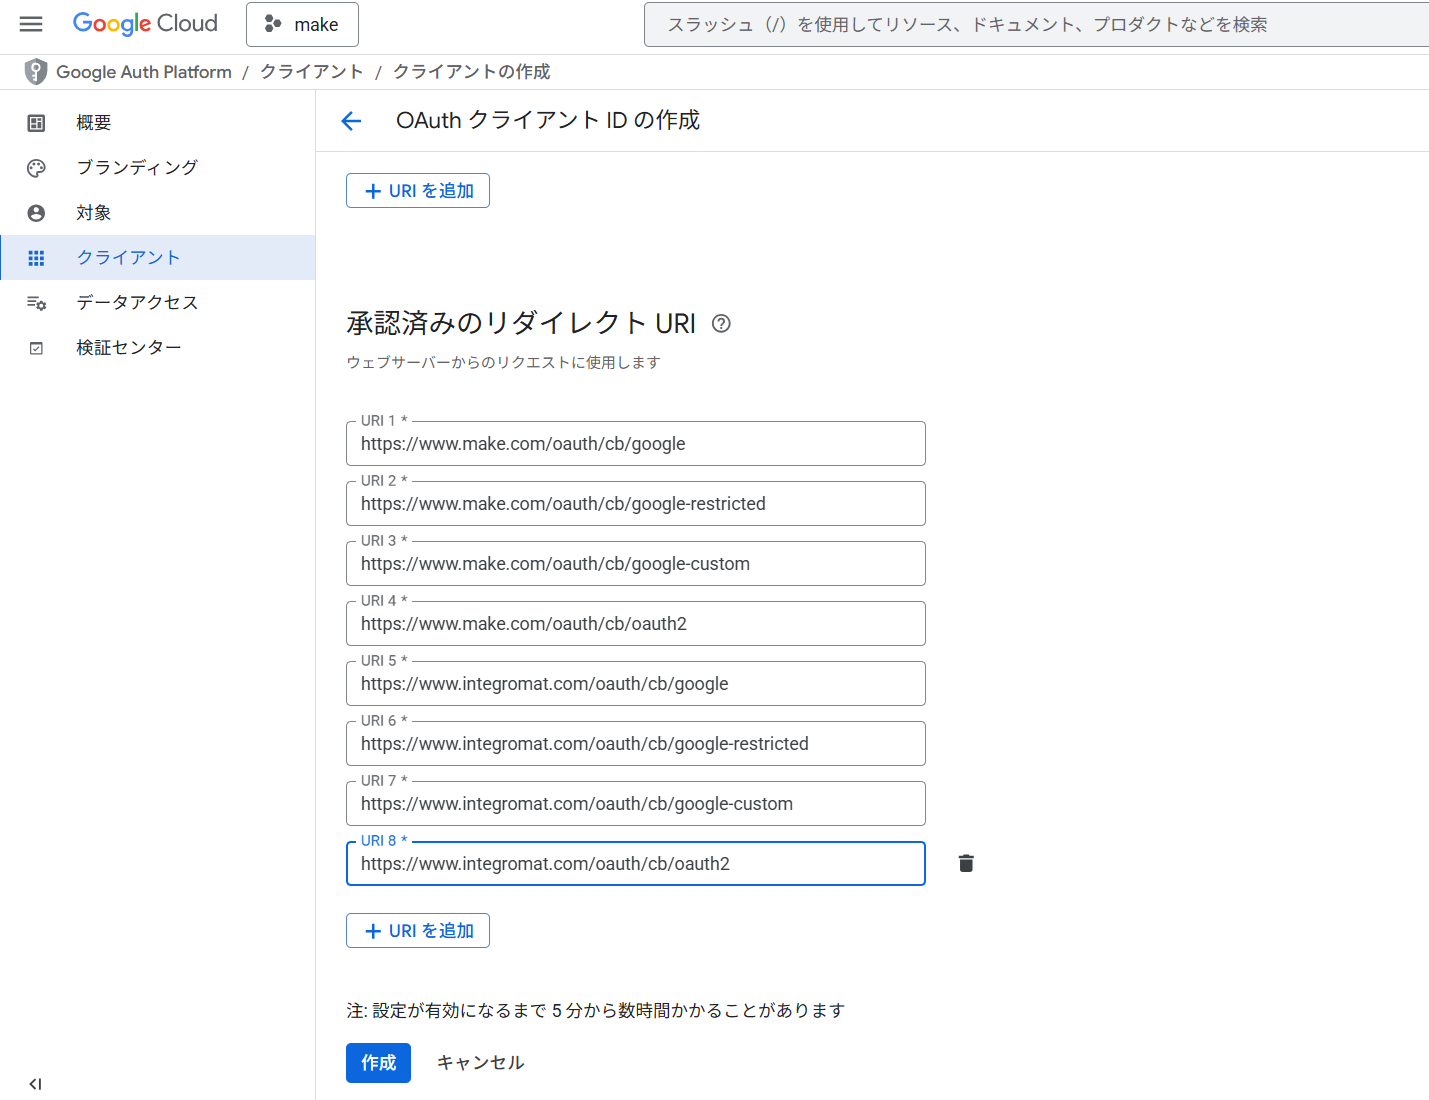The image size is (1429, 1100).
Task: Click the OAuth クライアント ID の作成 heading
Action: [548, 120]
